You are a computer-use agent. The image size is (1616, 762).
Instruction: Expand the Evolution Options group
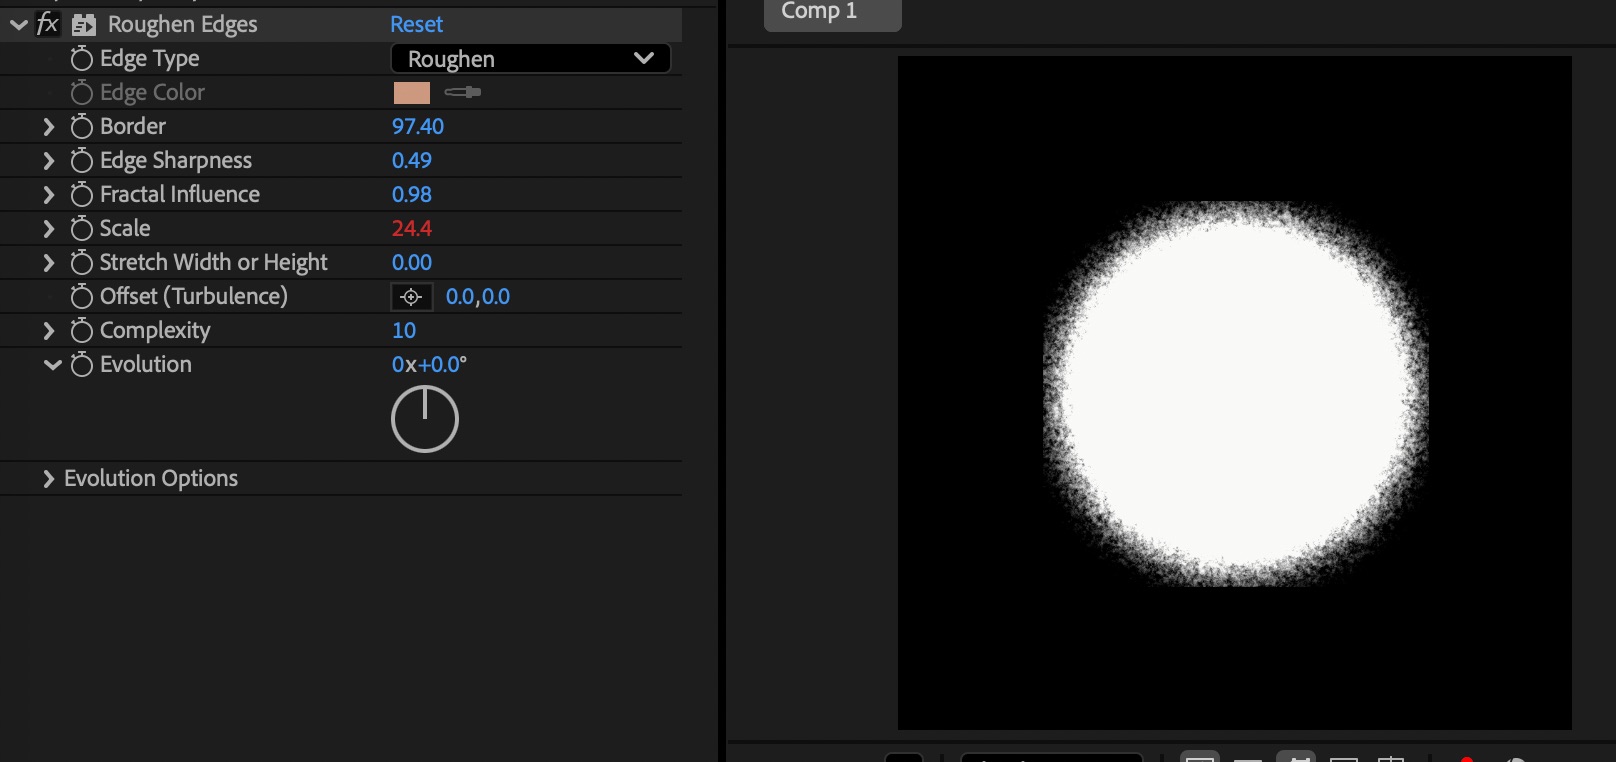click(48, 479)
